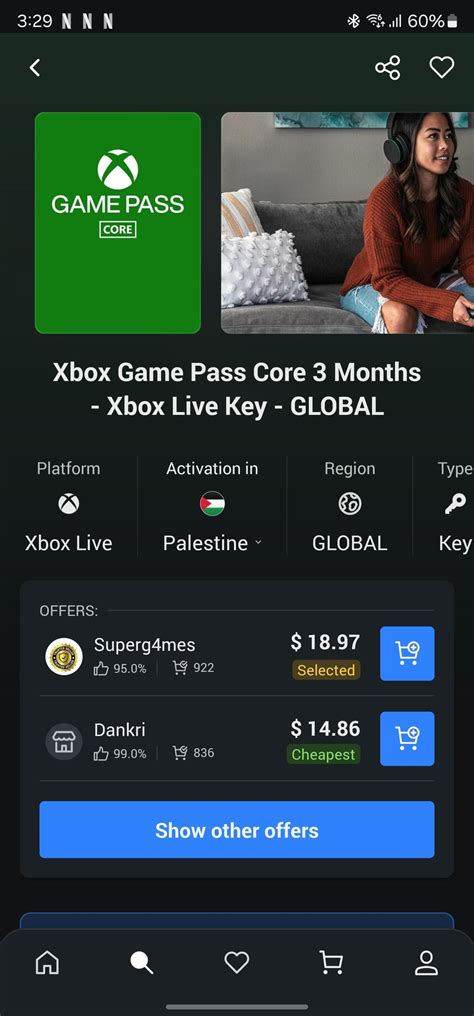Viewport: 474px width, 1016px height.
Task: Open the Home tab in bottom bar
Action: (47, 963)
